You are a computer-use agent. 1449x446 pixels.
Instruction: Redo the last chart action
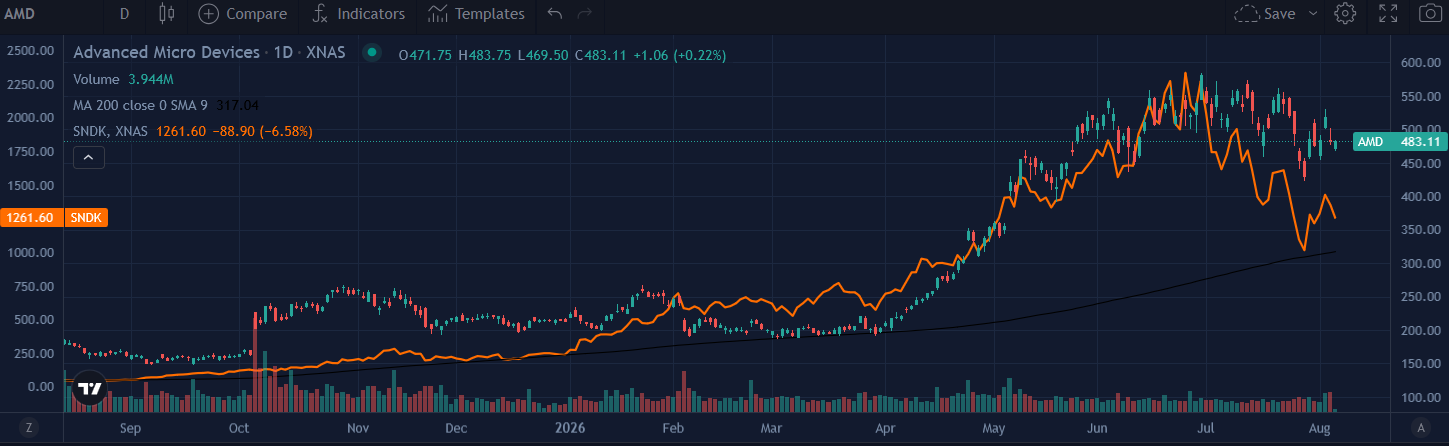(x=585, y=14)
